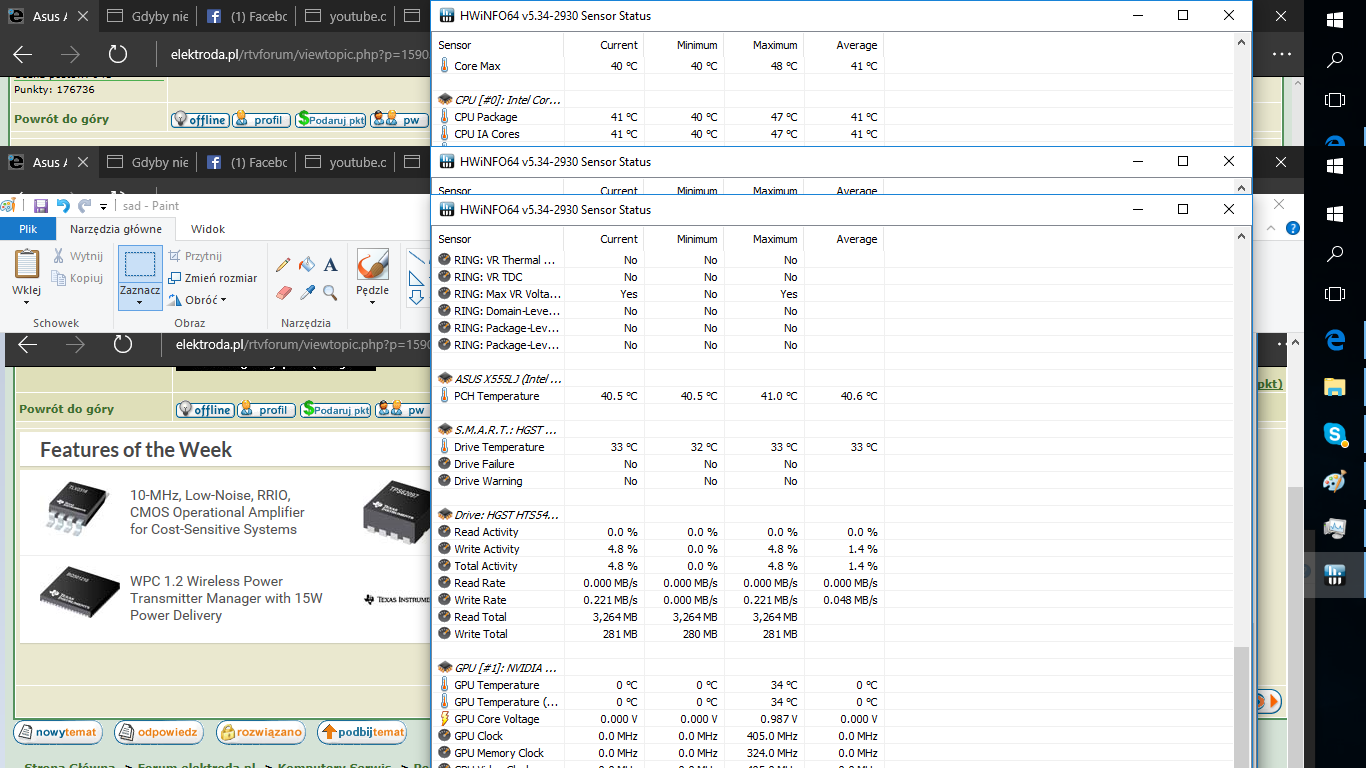The height and width of the screenshot is (768, 1366).
Task: Save the image using Paint's floppy disk icon
Action: pyautogui.click(x=41, y=206)
